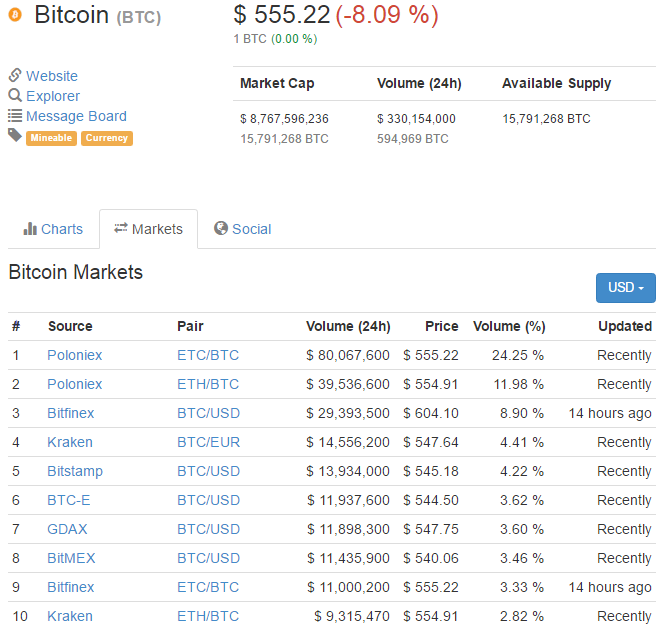Open the Website link
Image resolution: width=669 pixels, height=625 pixels.
pos(51,76)
